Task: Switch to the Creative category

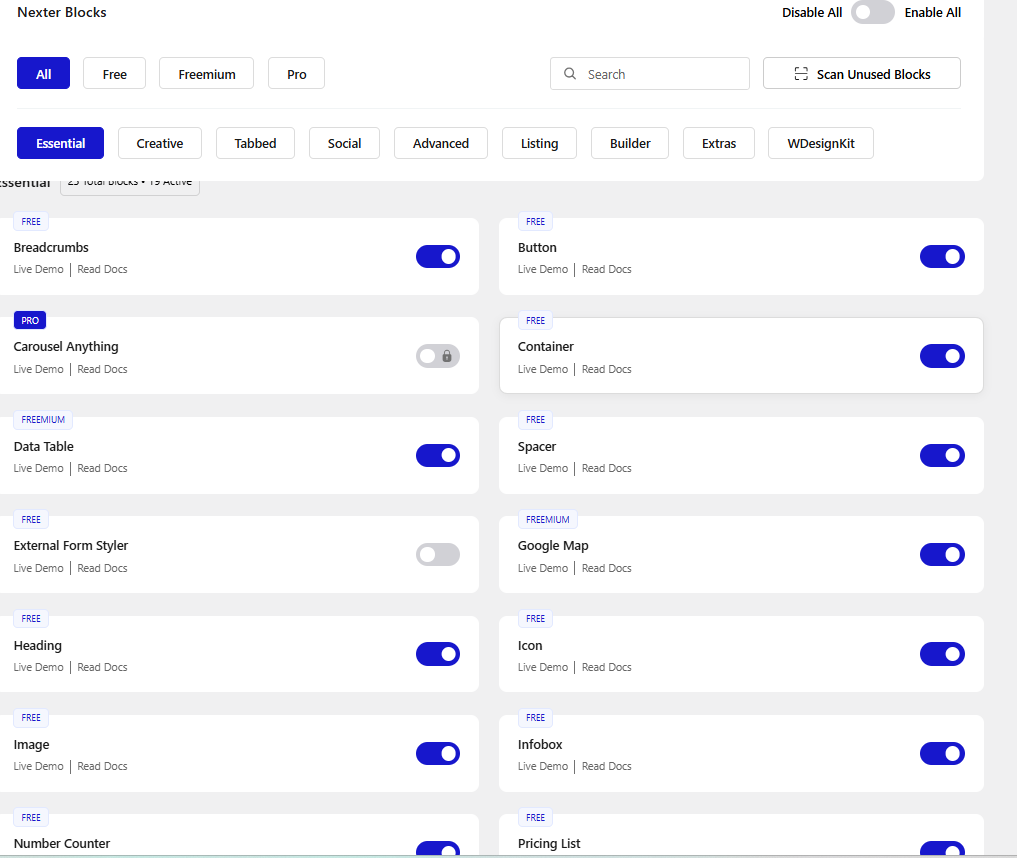Action: coord(159,143)
